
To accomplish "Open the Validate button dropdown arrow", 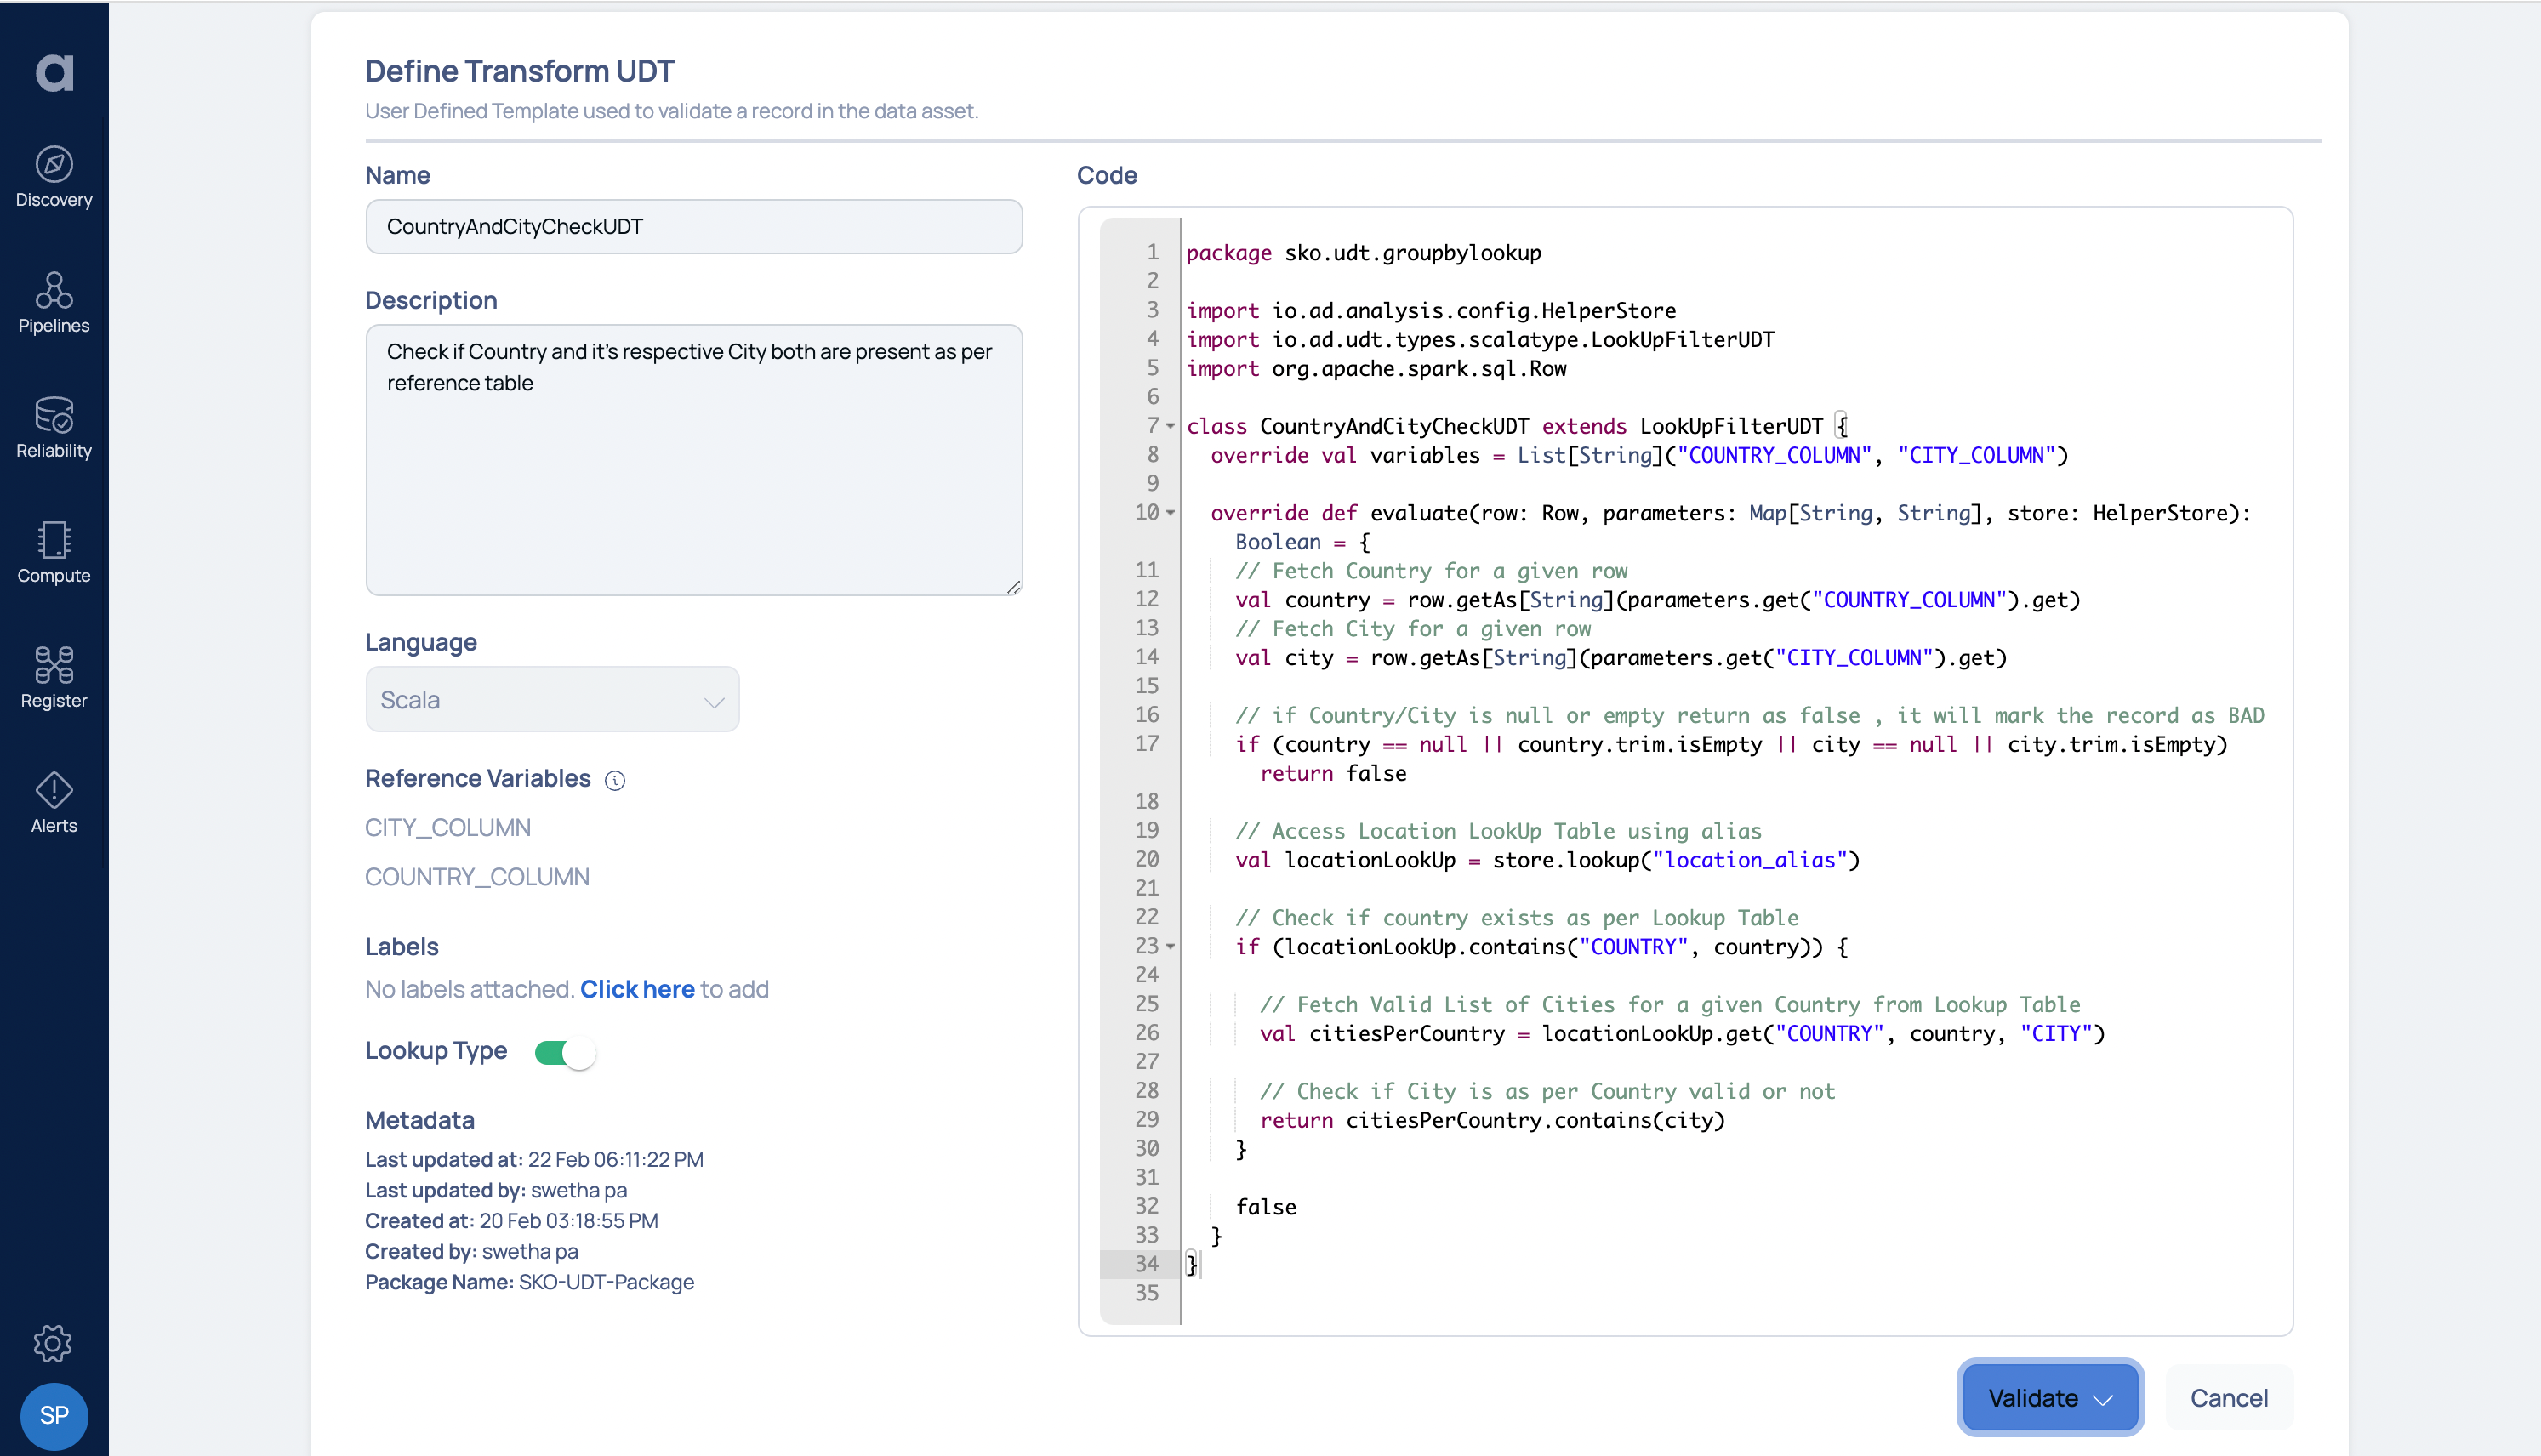I will (x=2104, y=1399).
